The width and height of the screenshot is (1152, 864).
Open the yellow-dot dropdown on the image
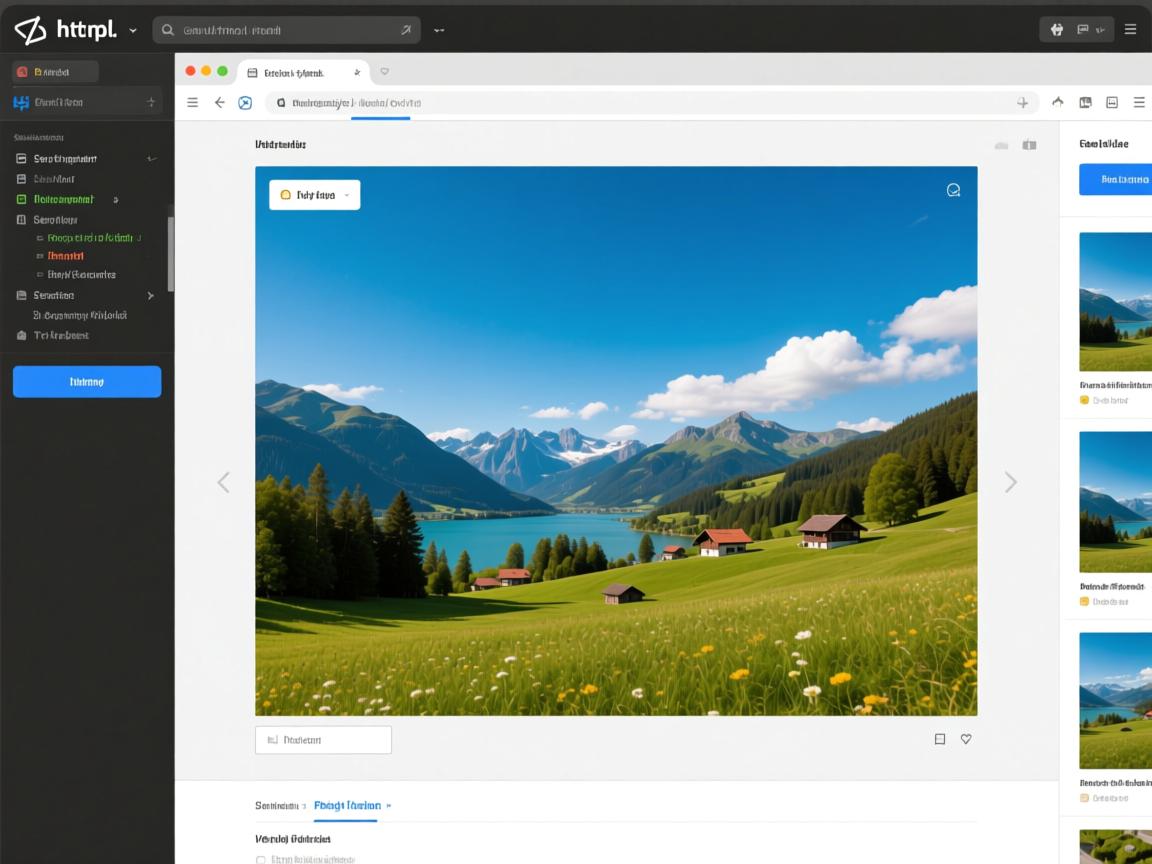click(314, 195)
